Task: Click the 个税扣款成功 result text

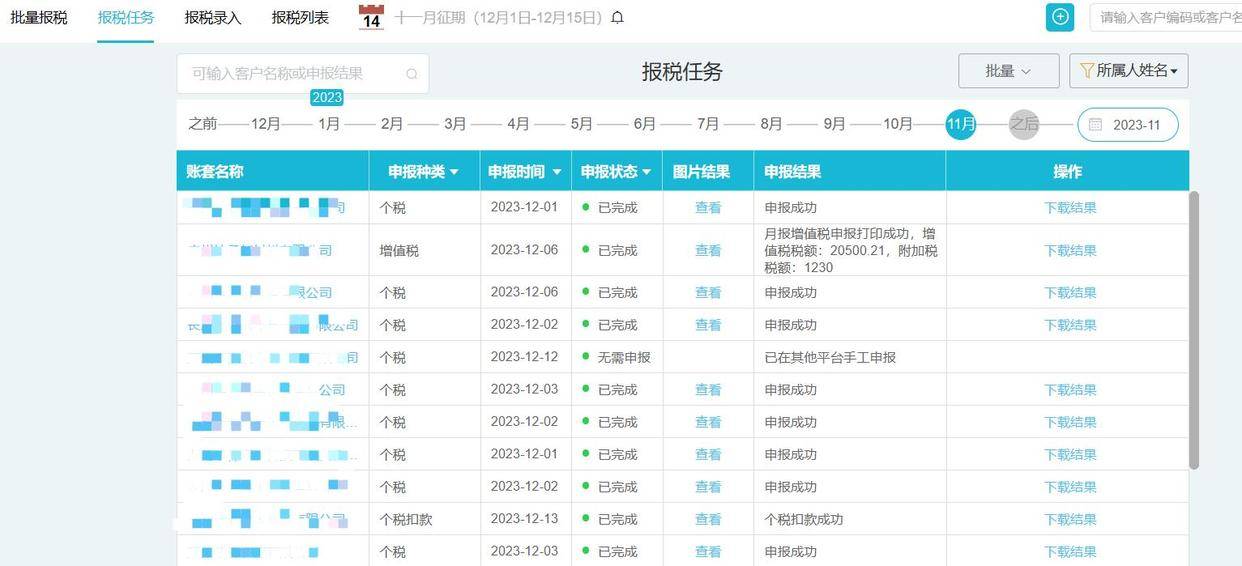Action: pyautogui.click(x=804, y=519)
